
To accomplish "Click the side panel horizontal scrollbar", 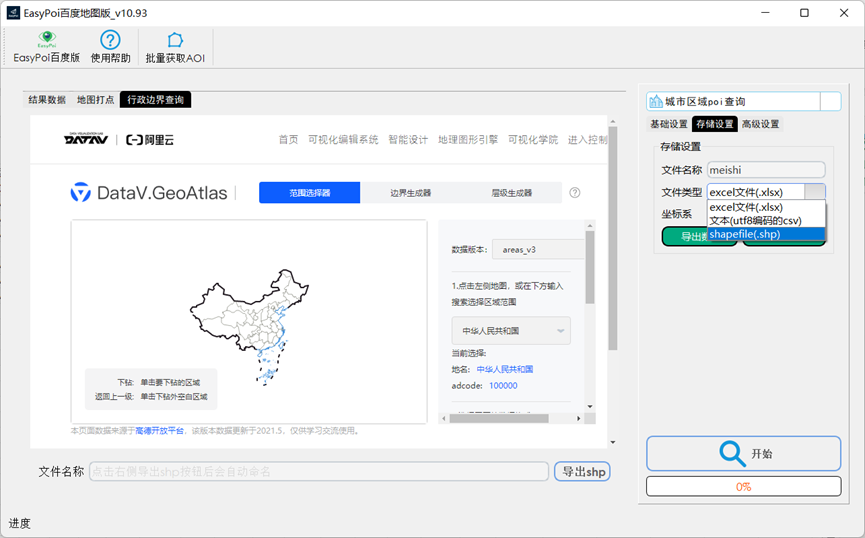I will 499,418.
